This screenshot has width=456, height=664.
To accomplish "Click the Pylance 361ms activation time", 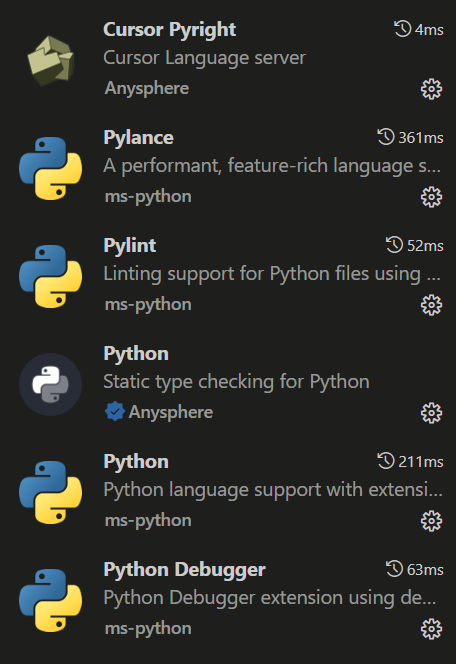I will 410,137.
